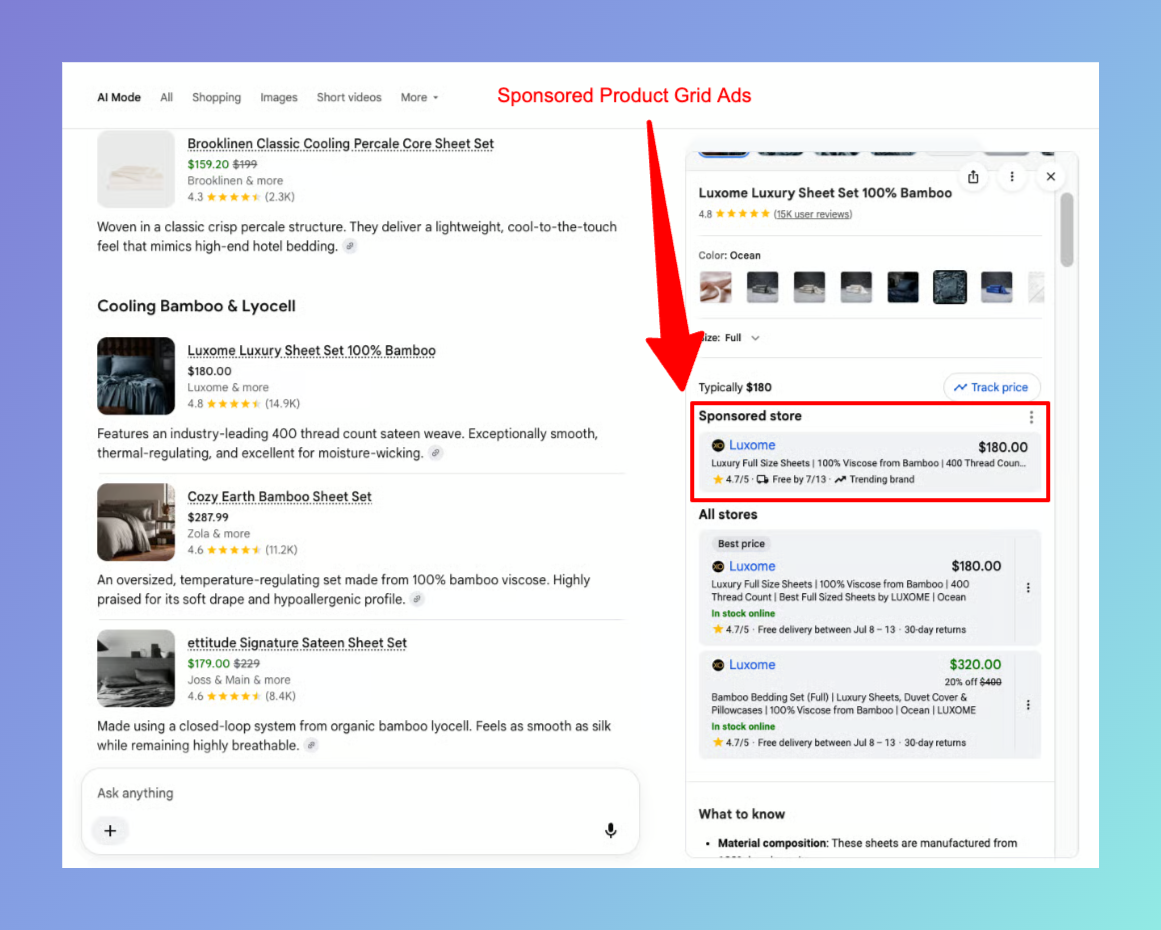This screenshot has width=1161, height=930.
Task: Focus the Ask anything input field
Action: coord(360,793)
